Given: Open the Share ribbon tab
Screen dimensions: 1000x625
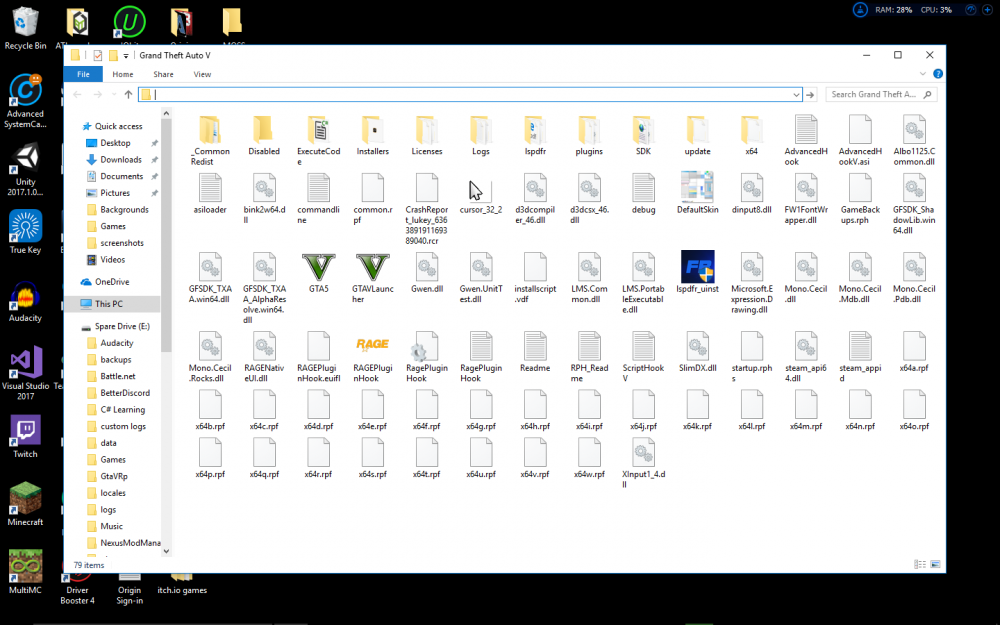Looking at the screenshot, I should click(x=163, y=74).
